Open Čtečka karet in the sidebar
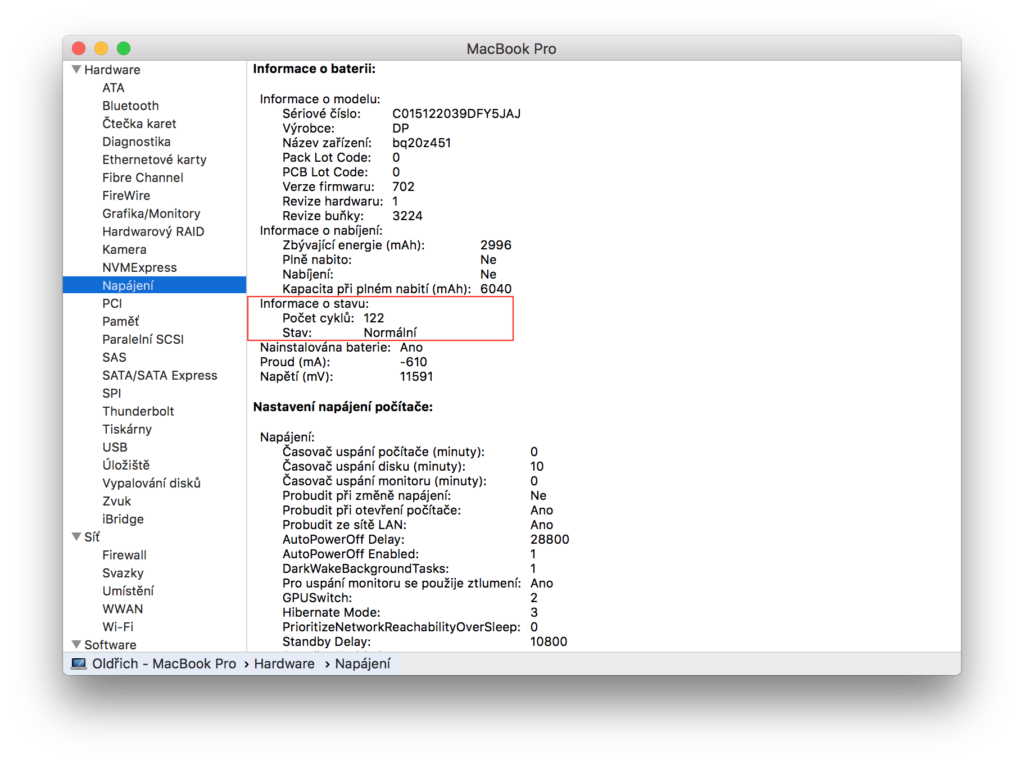Screen dimensions: 1024x765 139,123
